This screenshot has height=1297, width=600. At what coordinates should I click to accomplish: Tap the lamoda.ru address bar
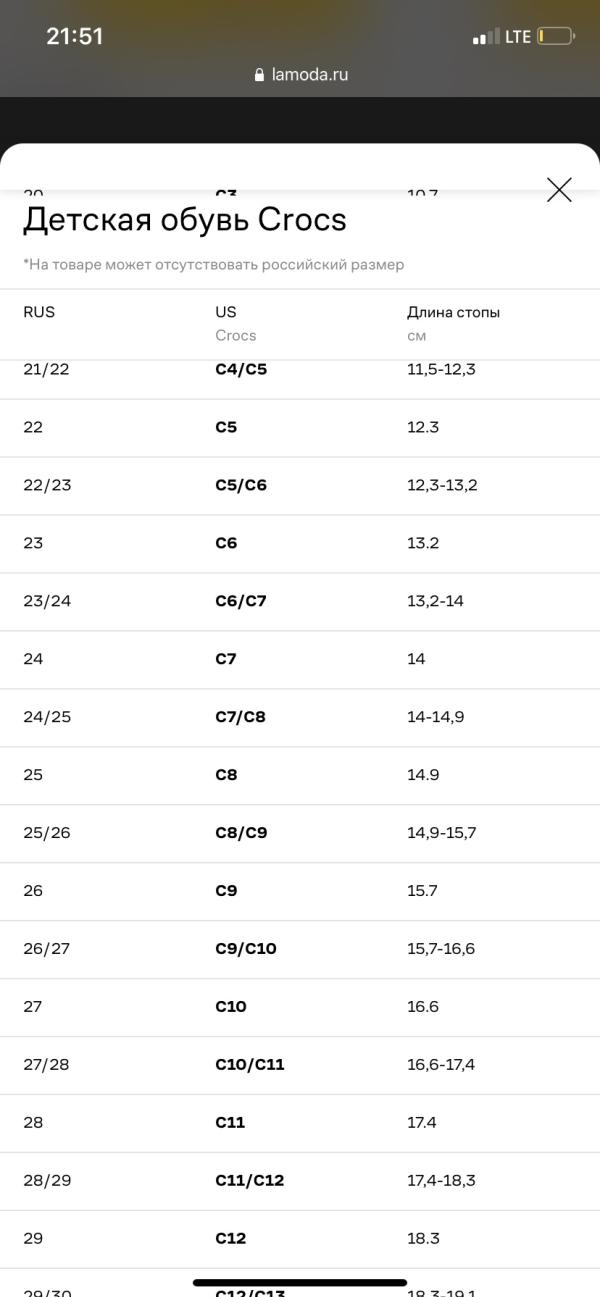300,74
